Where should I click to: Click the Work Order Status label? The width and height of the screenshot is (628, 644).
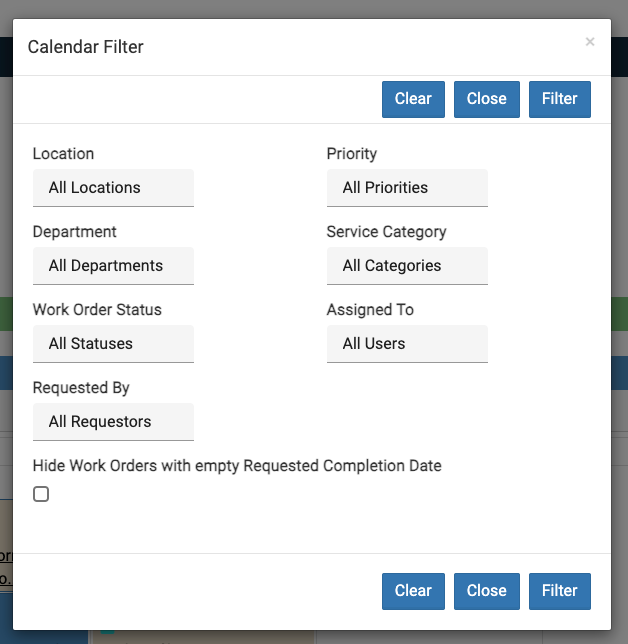pyautogui.click(x=97, y=310)
